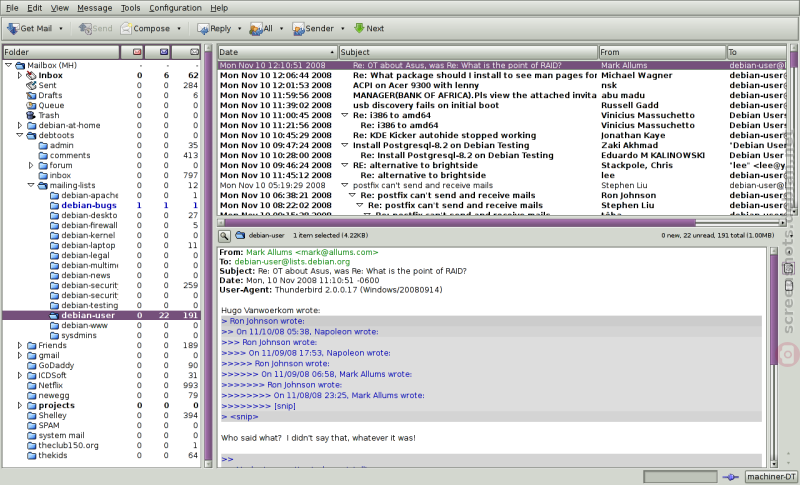Select the Queue folder icon
Screen dimensions: 800x485
(32, 105)
